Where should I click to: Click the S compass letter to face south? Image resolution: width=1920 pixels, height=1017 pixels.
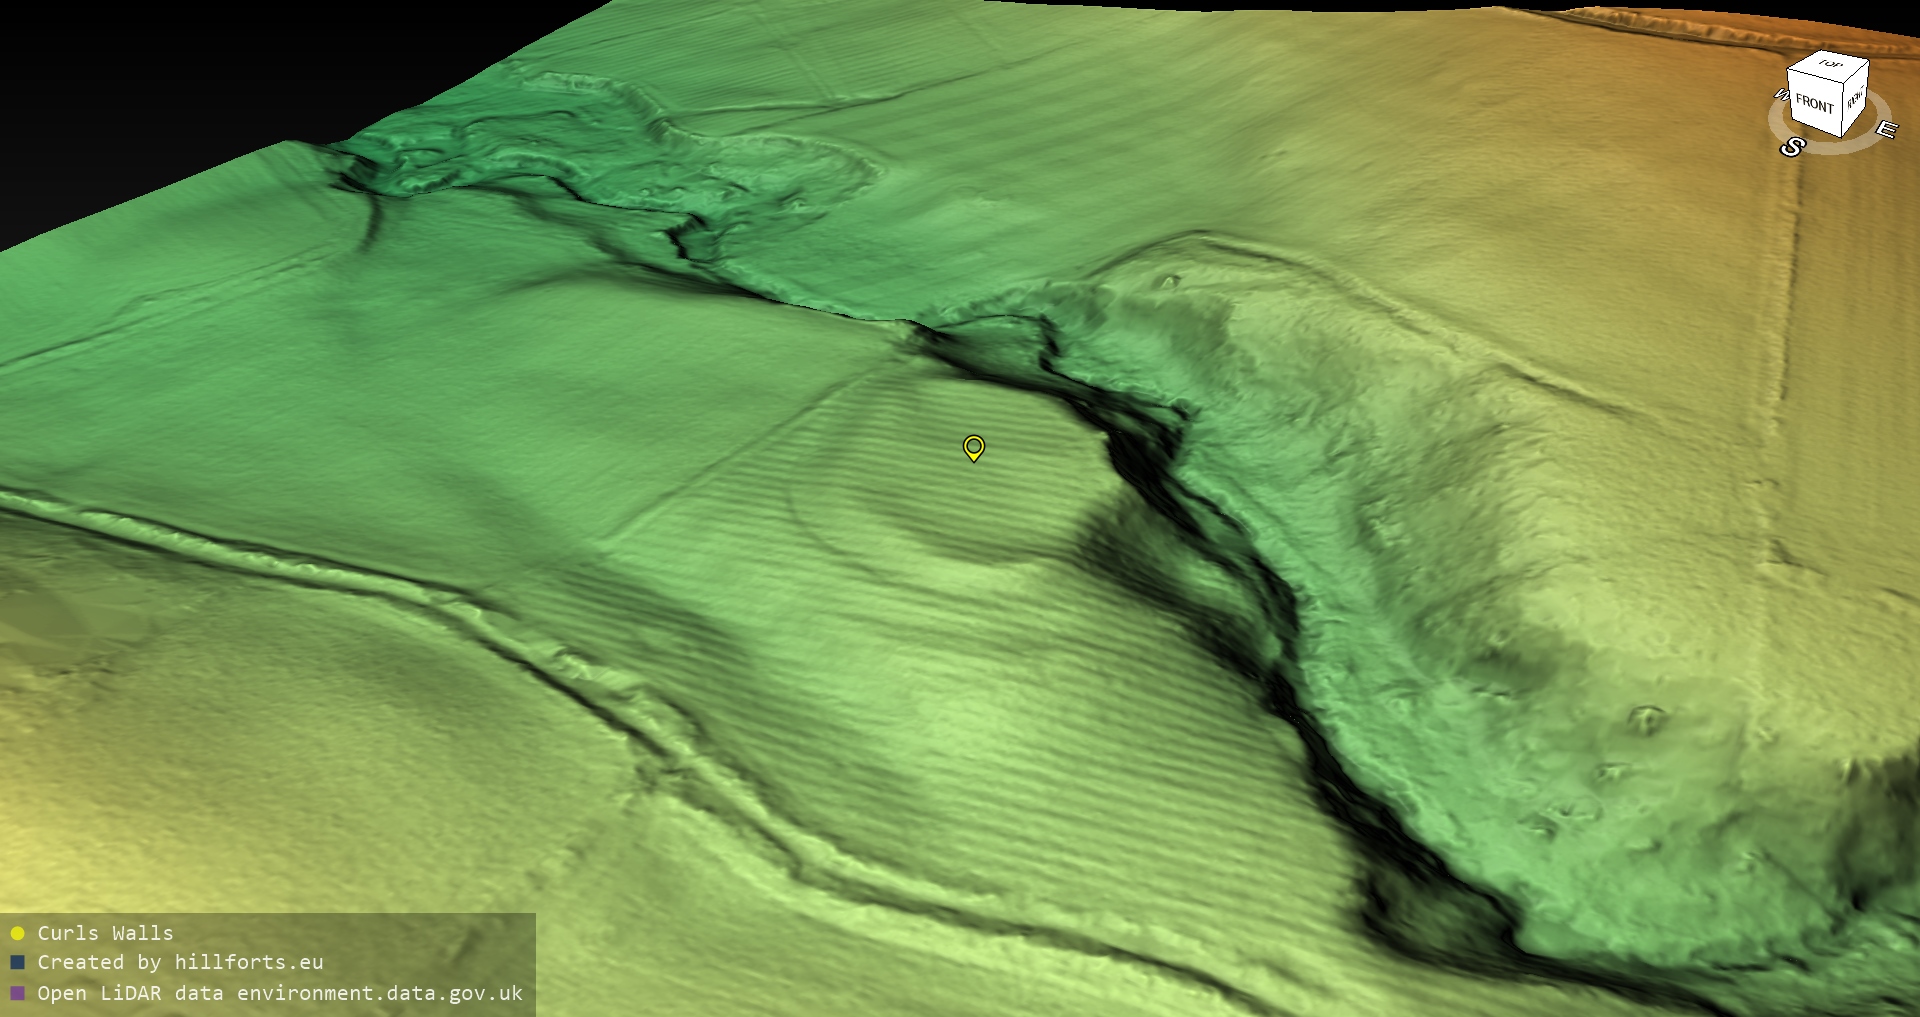pyautogui.click(x=1791, y=148)
